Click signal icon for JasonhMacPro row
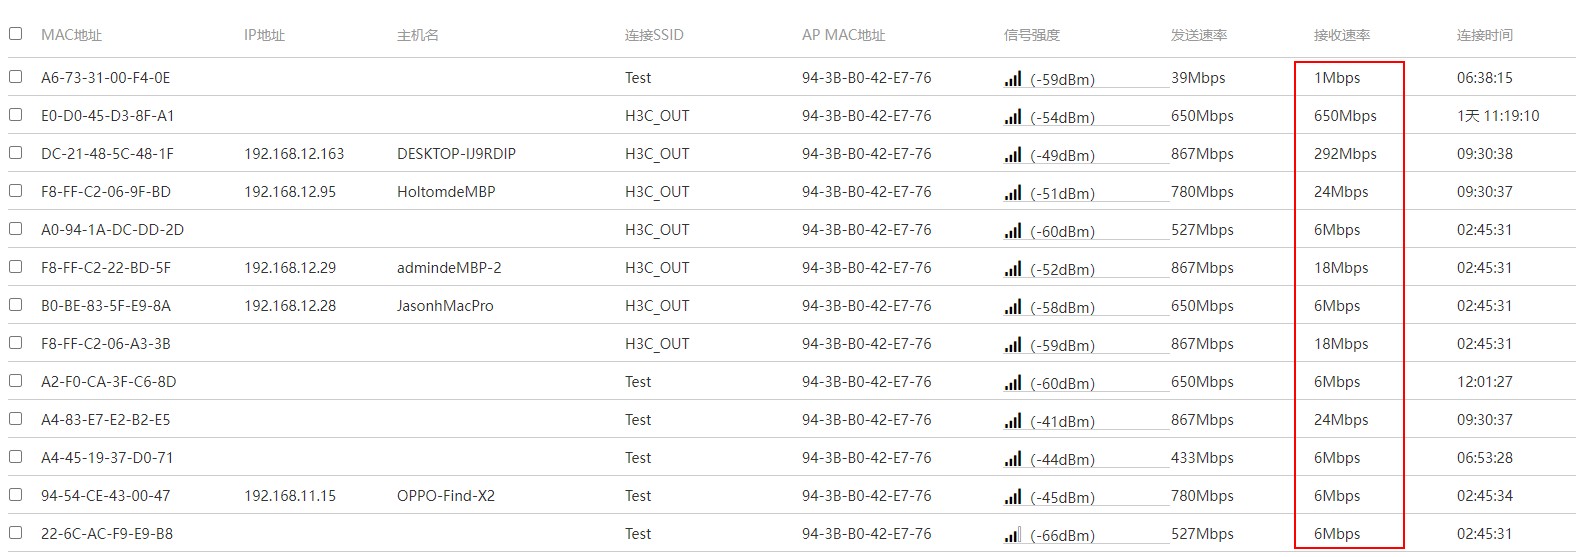The width and height of the screenshot is (1576, 557). tap(1013, 307)
